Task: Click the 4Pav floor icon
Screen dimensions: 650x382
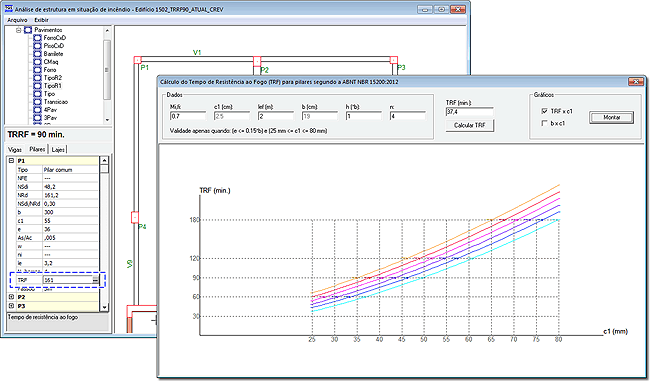Action: pyautogui.click(x=37, y=110)
